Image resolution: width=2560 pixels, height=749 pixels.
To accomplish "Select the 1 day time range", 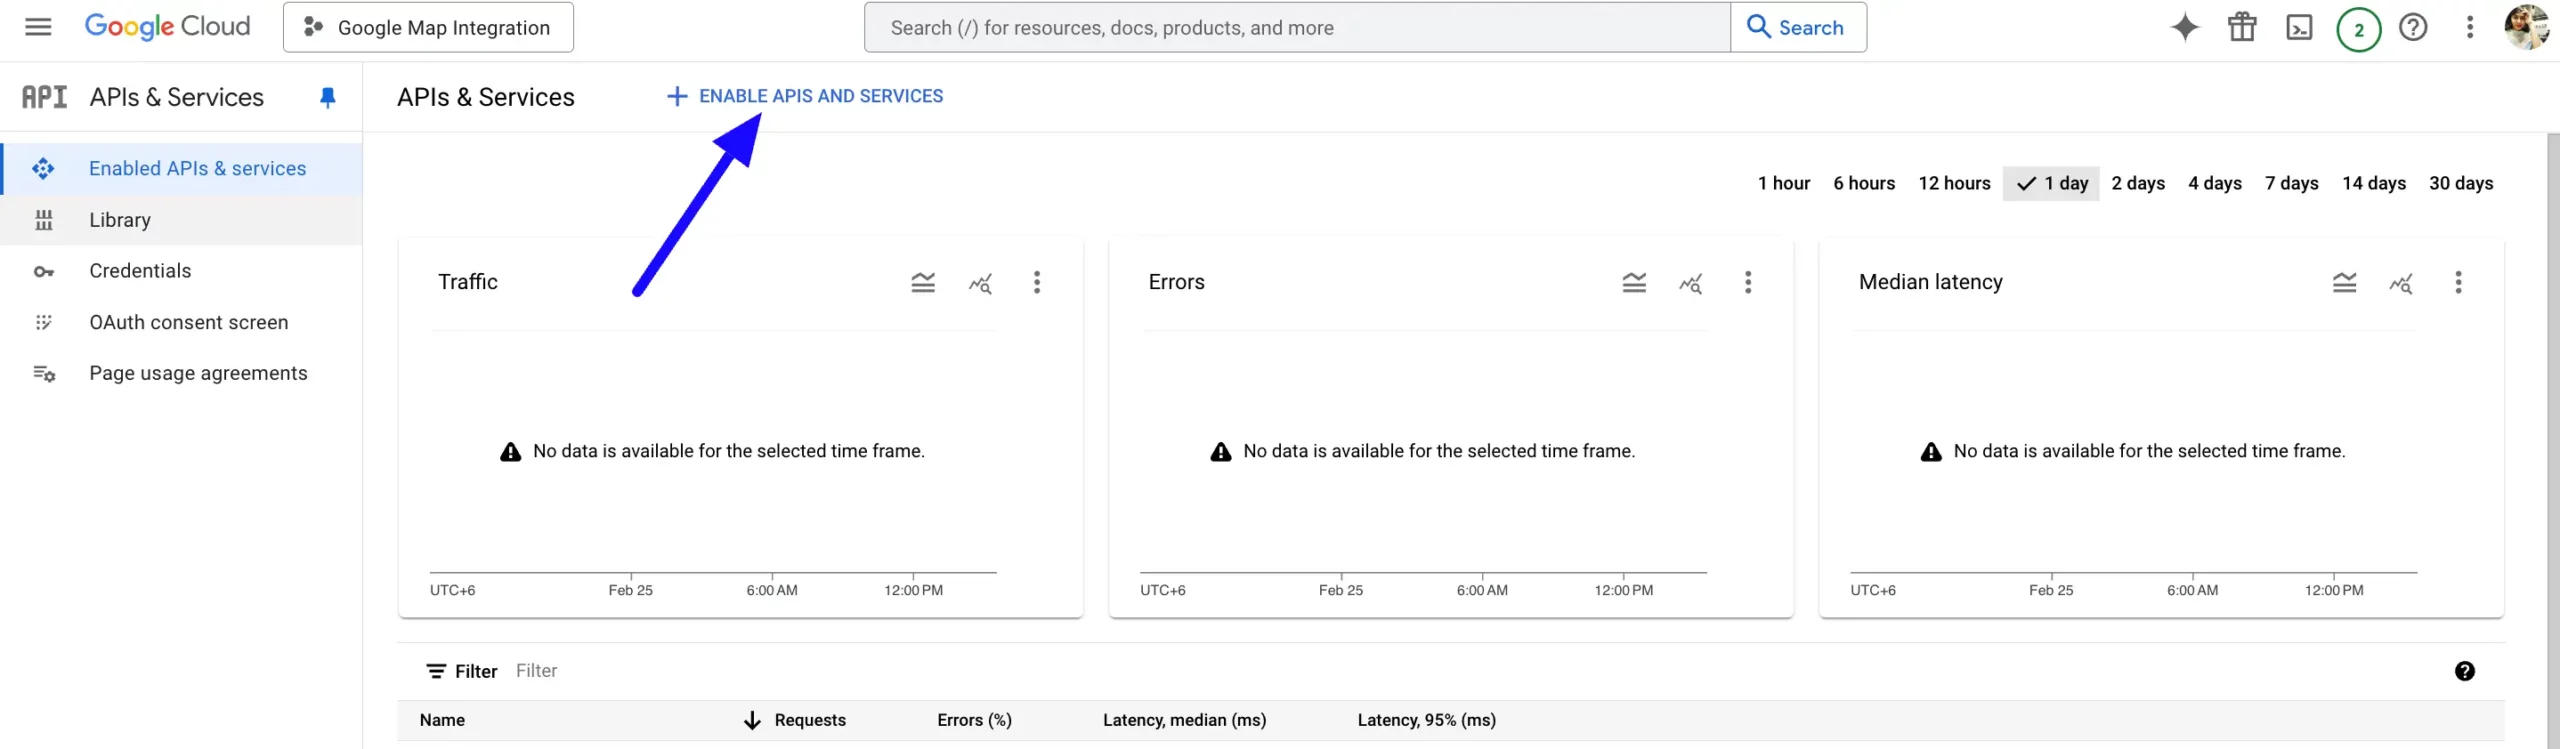I will (x=2051, y=183).
